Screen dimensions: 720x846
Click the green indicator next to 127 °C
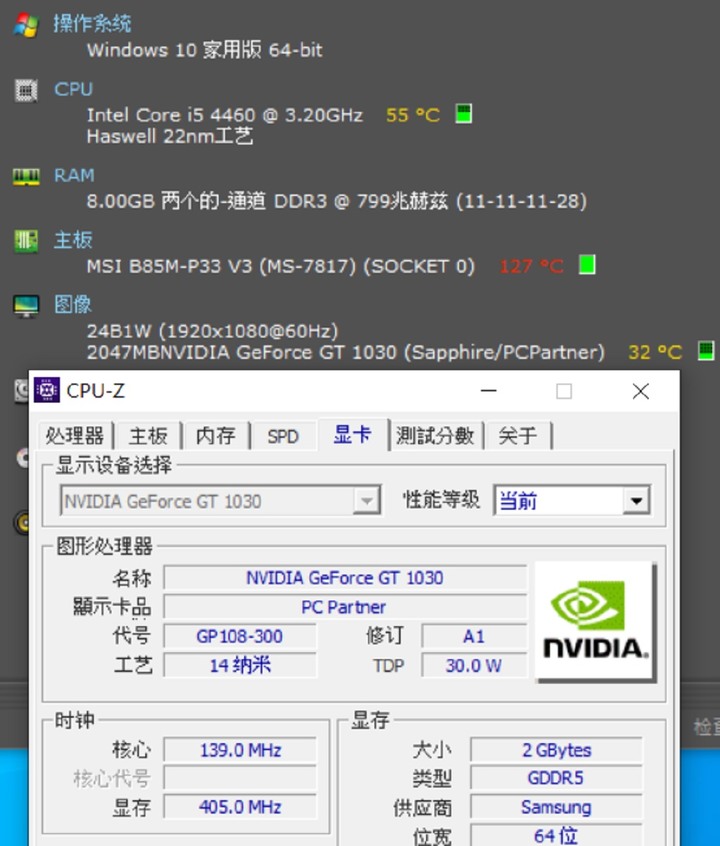pos(587,265)
